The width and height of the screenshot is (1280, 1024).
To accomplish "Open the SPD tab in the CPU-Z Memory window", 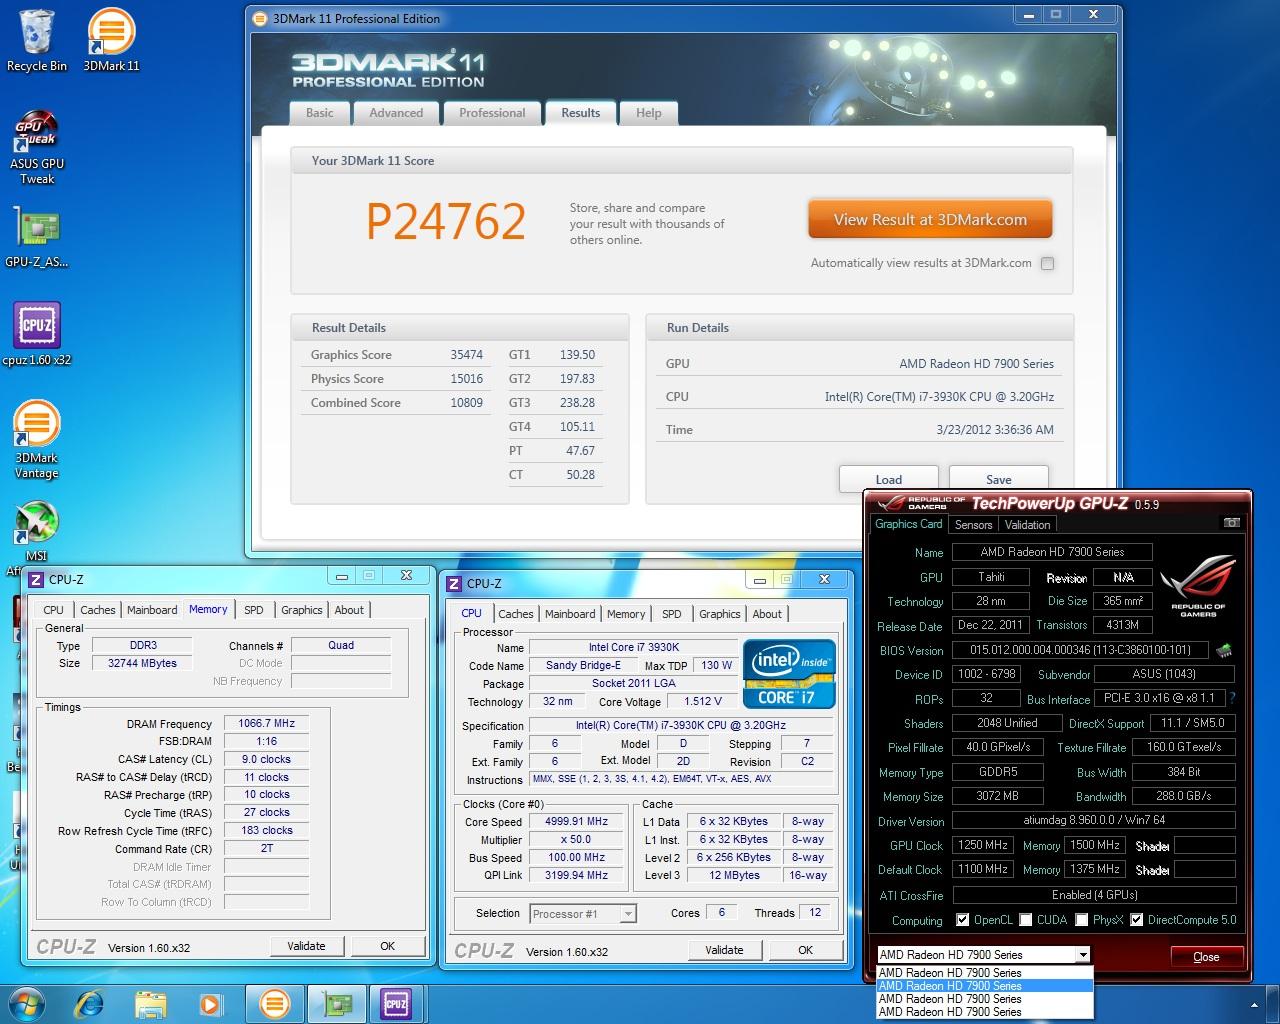I will click(x=254, y=610).
